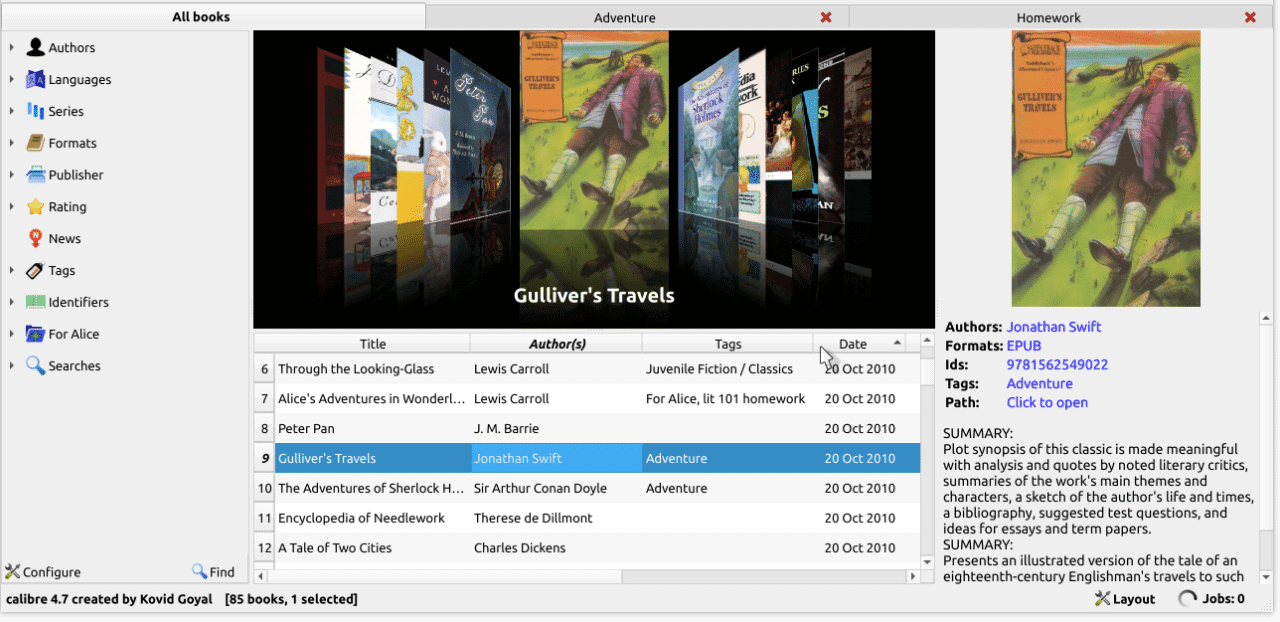Click the Jobs spinner icon
1280x622 pixels.
click(1188, 599)
